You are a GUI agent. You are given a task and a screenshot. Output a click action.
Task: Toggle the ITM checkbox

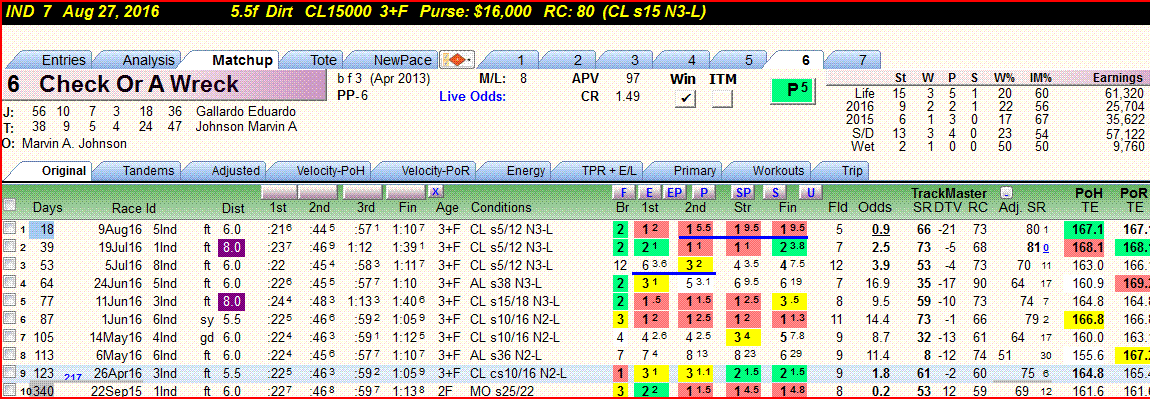tap(722, 98)
